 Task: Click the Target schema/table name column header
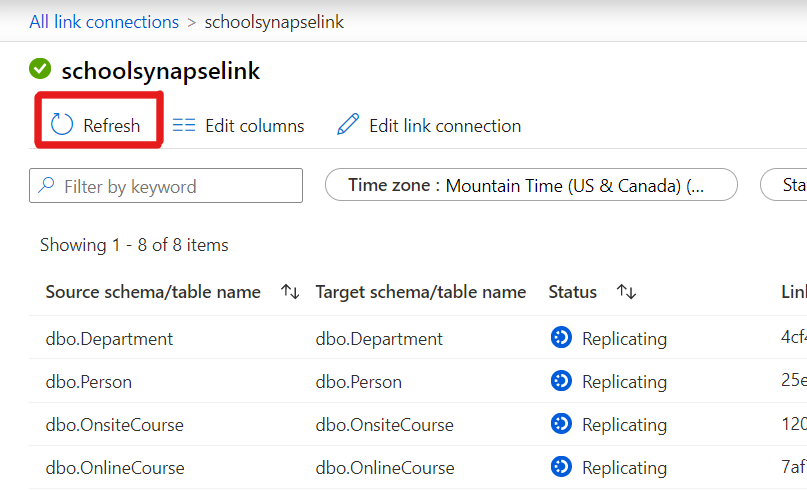coord(420,292)
